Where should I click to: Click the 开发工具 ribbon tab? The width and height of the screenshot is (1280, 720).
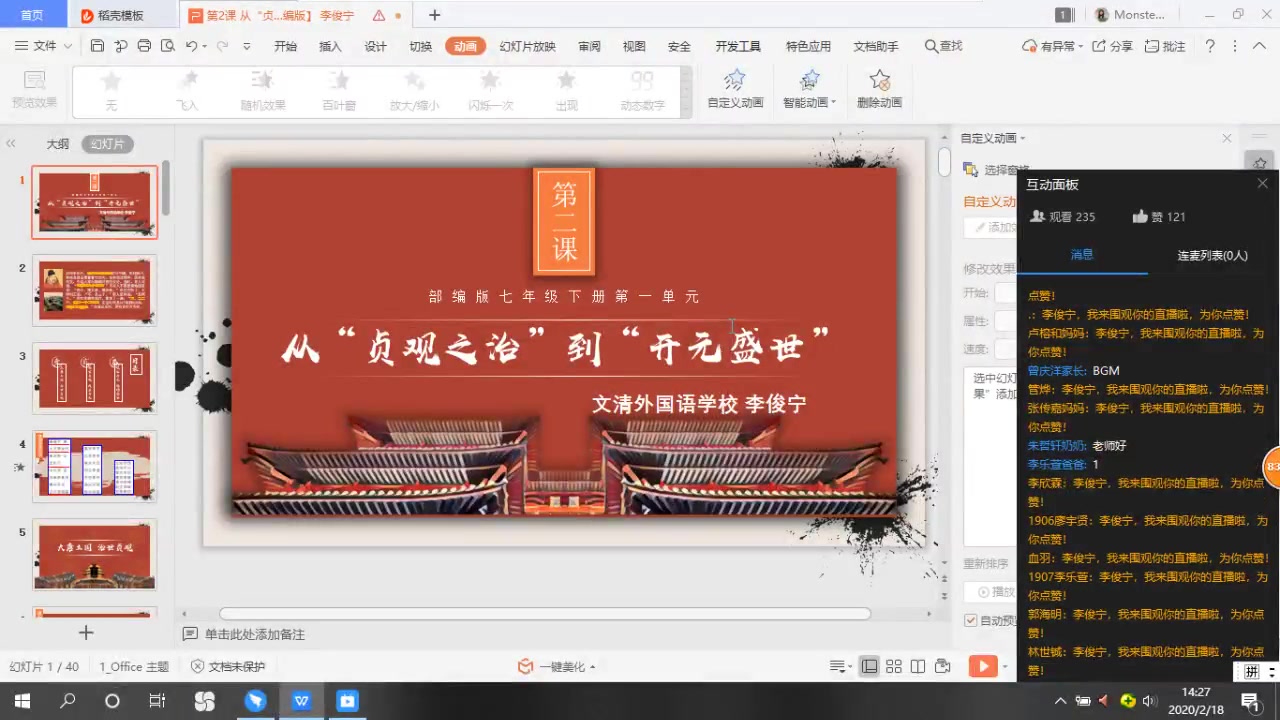pos(738,46)
